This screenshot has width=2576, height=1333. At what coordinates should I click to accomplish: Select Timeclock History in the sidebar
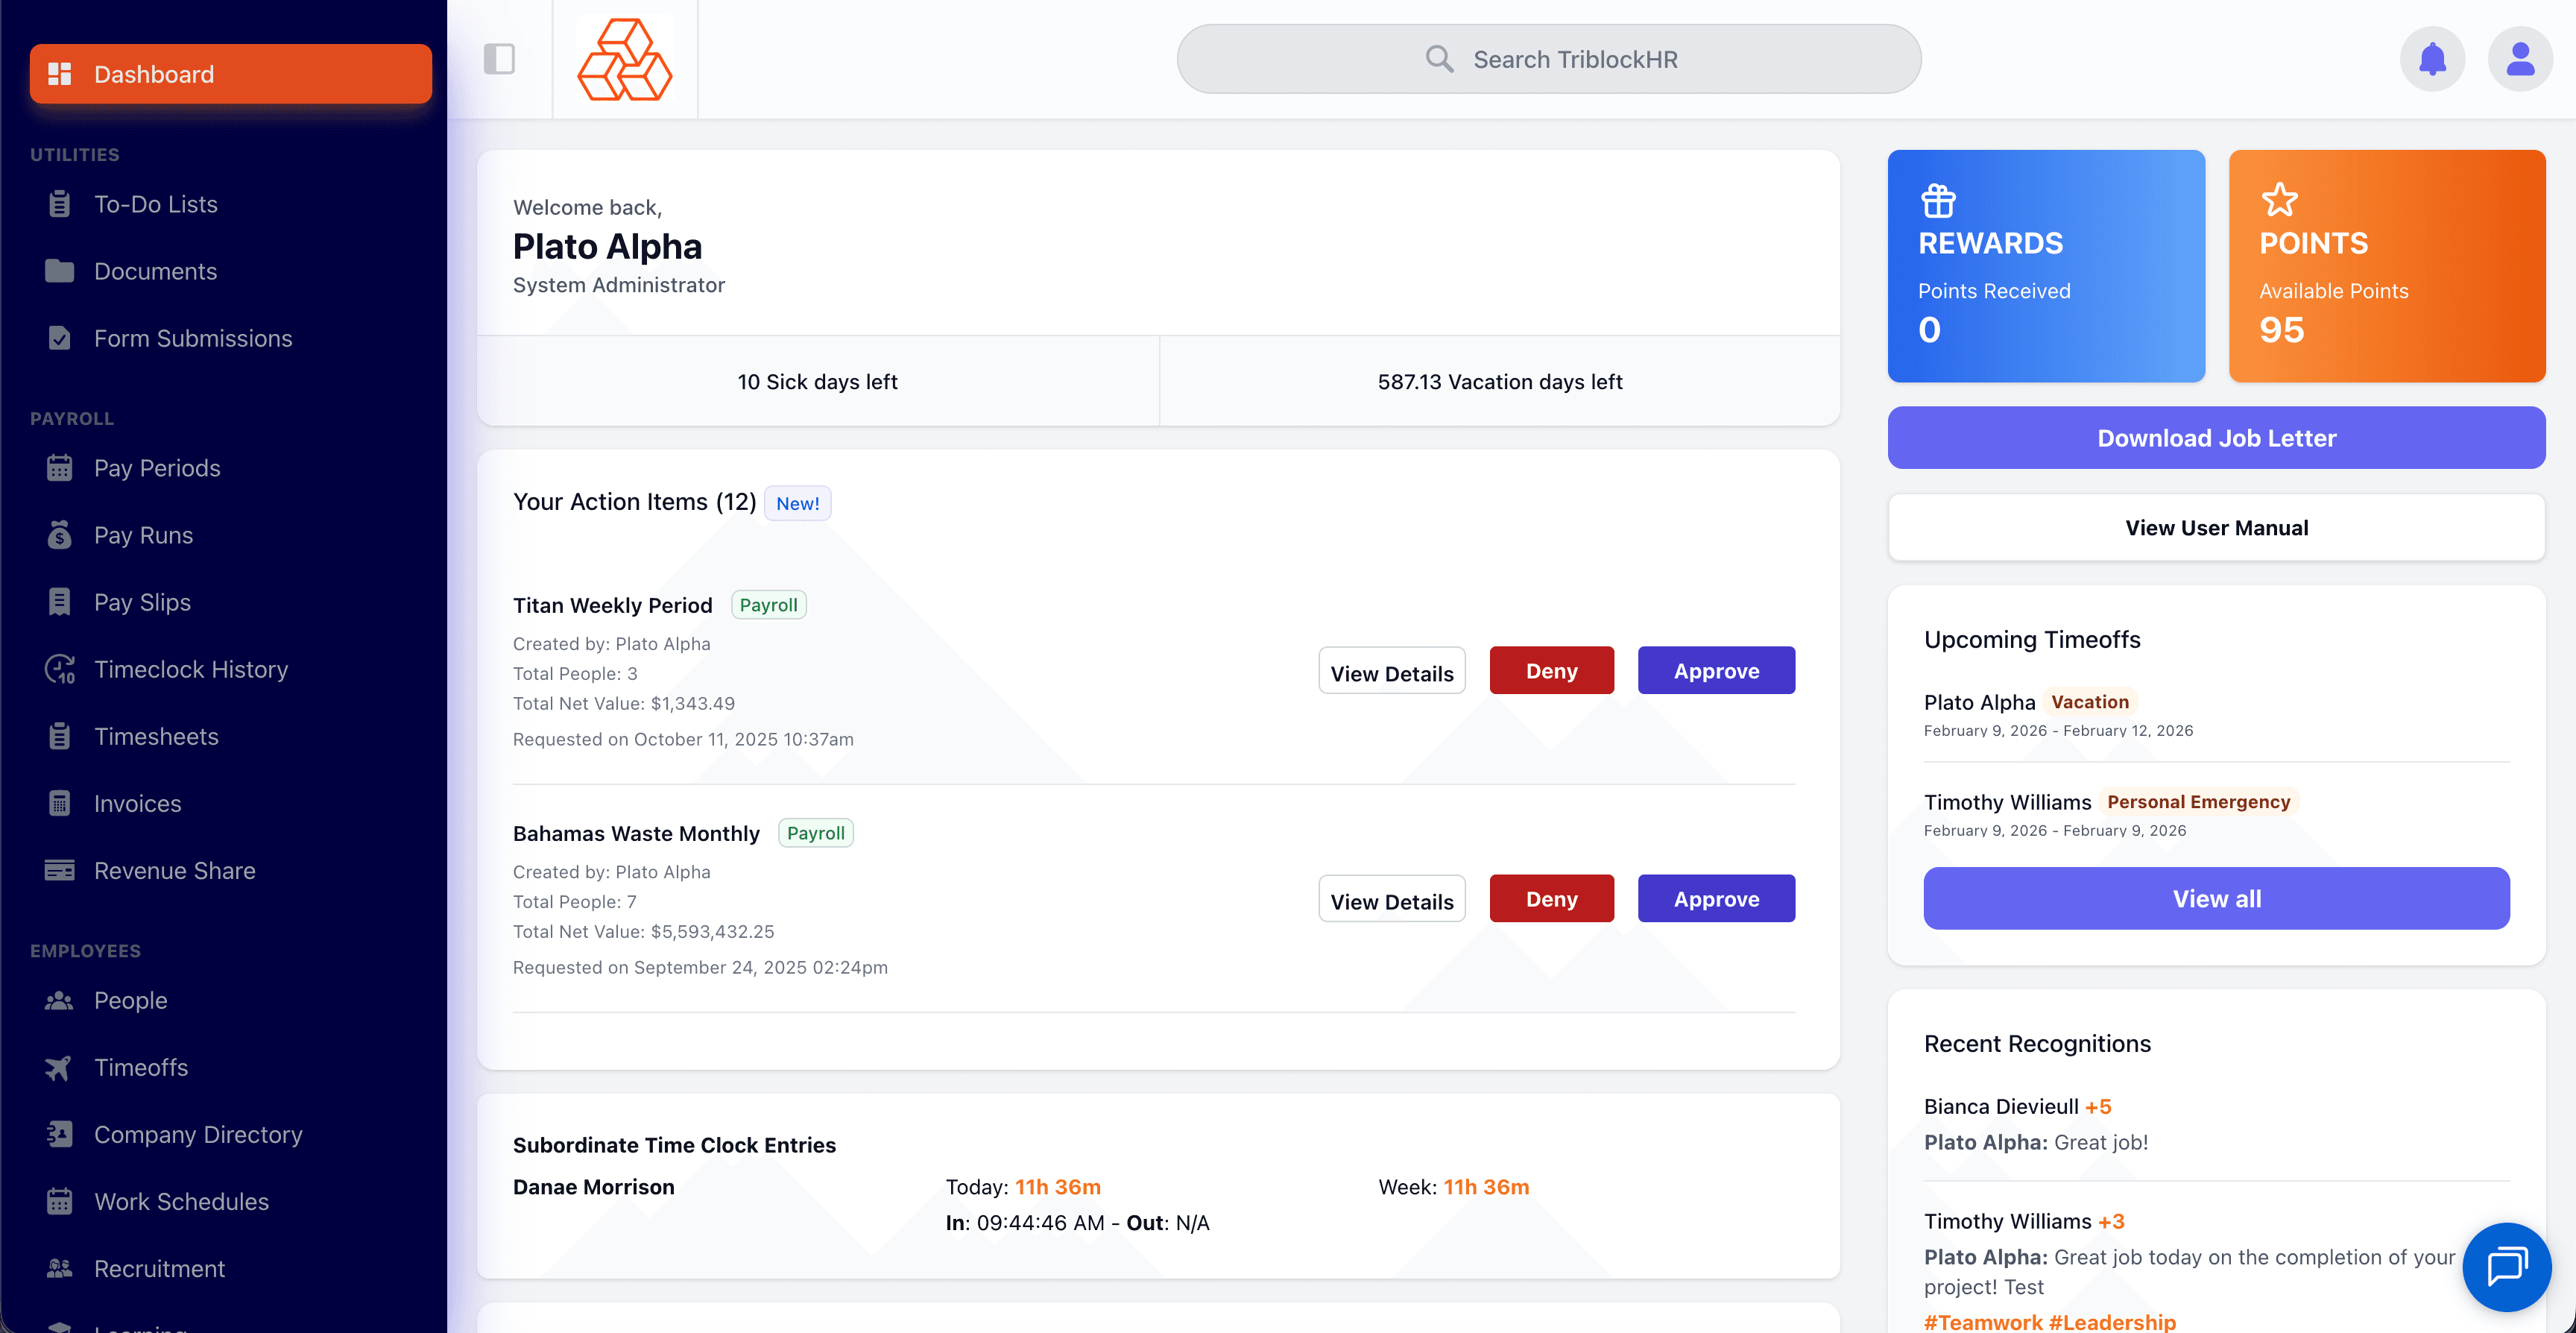(x=191, y=669)
